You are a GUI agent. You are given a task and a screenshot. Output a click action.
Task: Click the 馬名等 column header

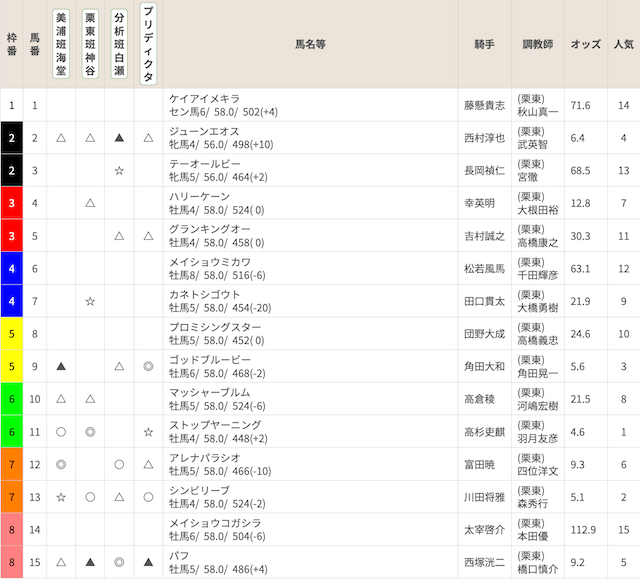(310, 44)
